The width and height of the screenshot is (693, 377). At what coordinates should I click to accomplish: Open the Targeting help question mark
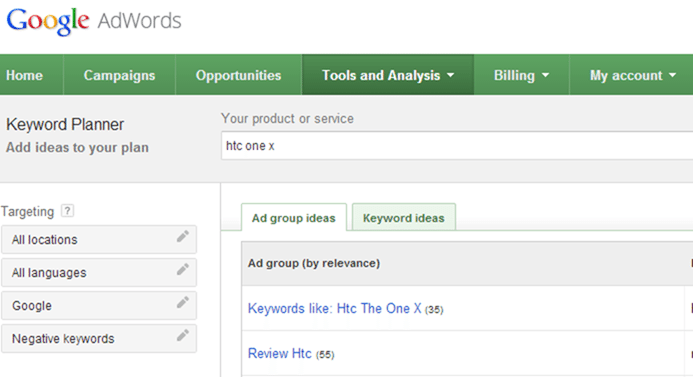[x=67, y=211]
